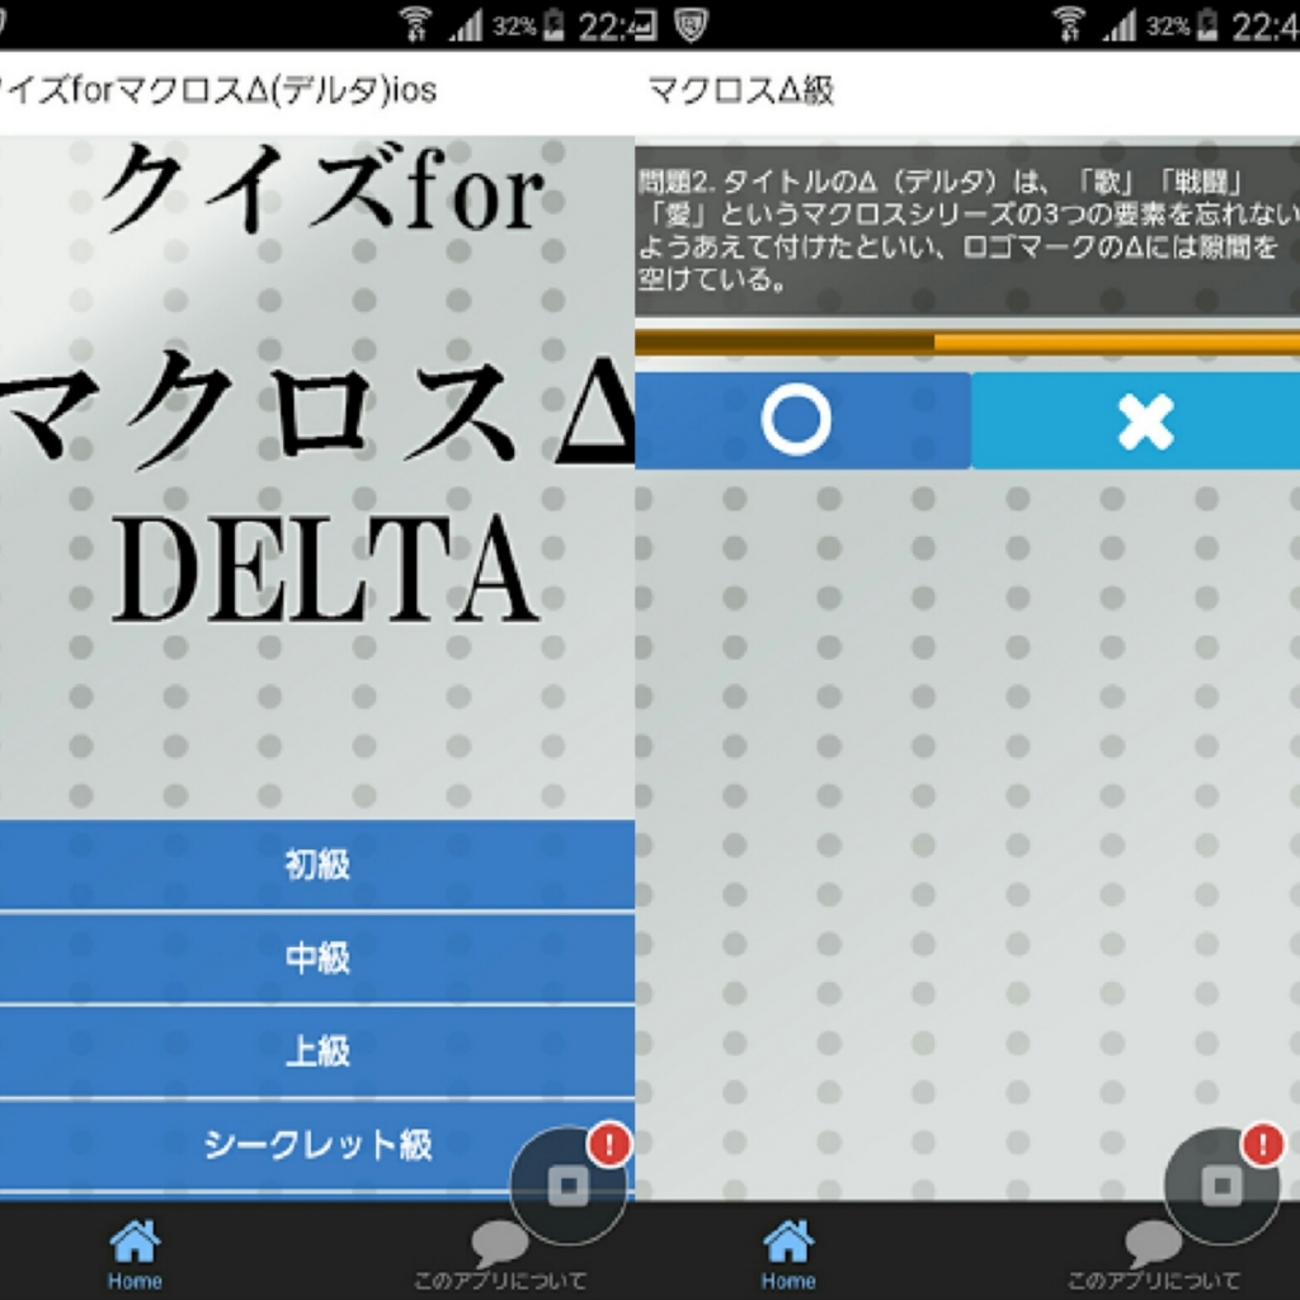1300x1300 pixels.
Task: Tap red alert badge on right bubble
Action: [1262, 1144]
